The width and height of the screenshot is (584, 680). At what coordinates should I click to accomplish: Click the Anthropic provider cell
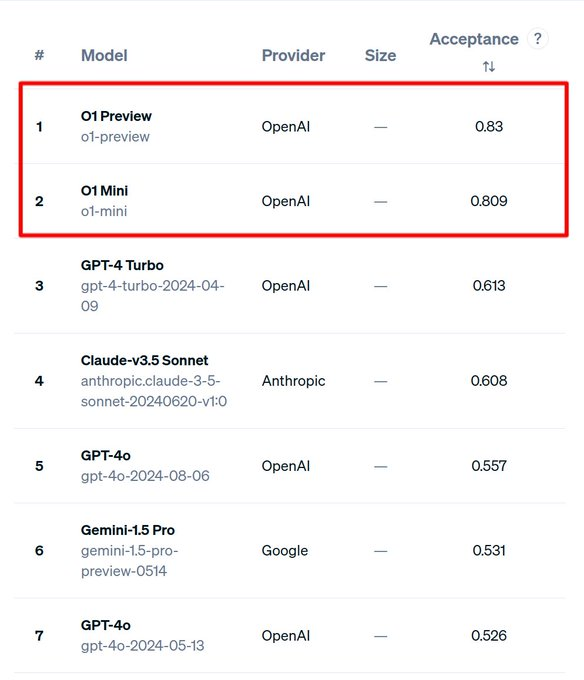293,380
